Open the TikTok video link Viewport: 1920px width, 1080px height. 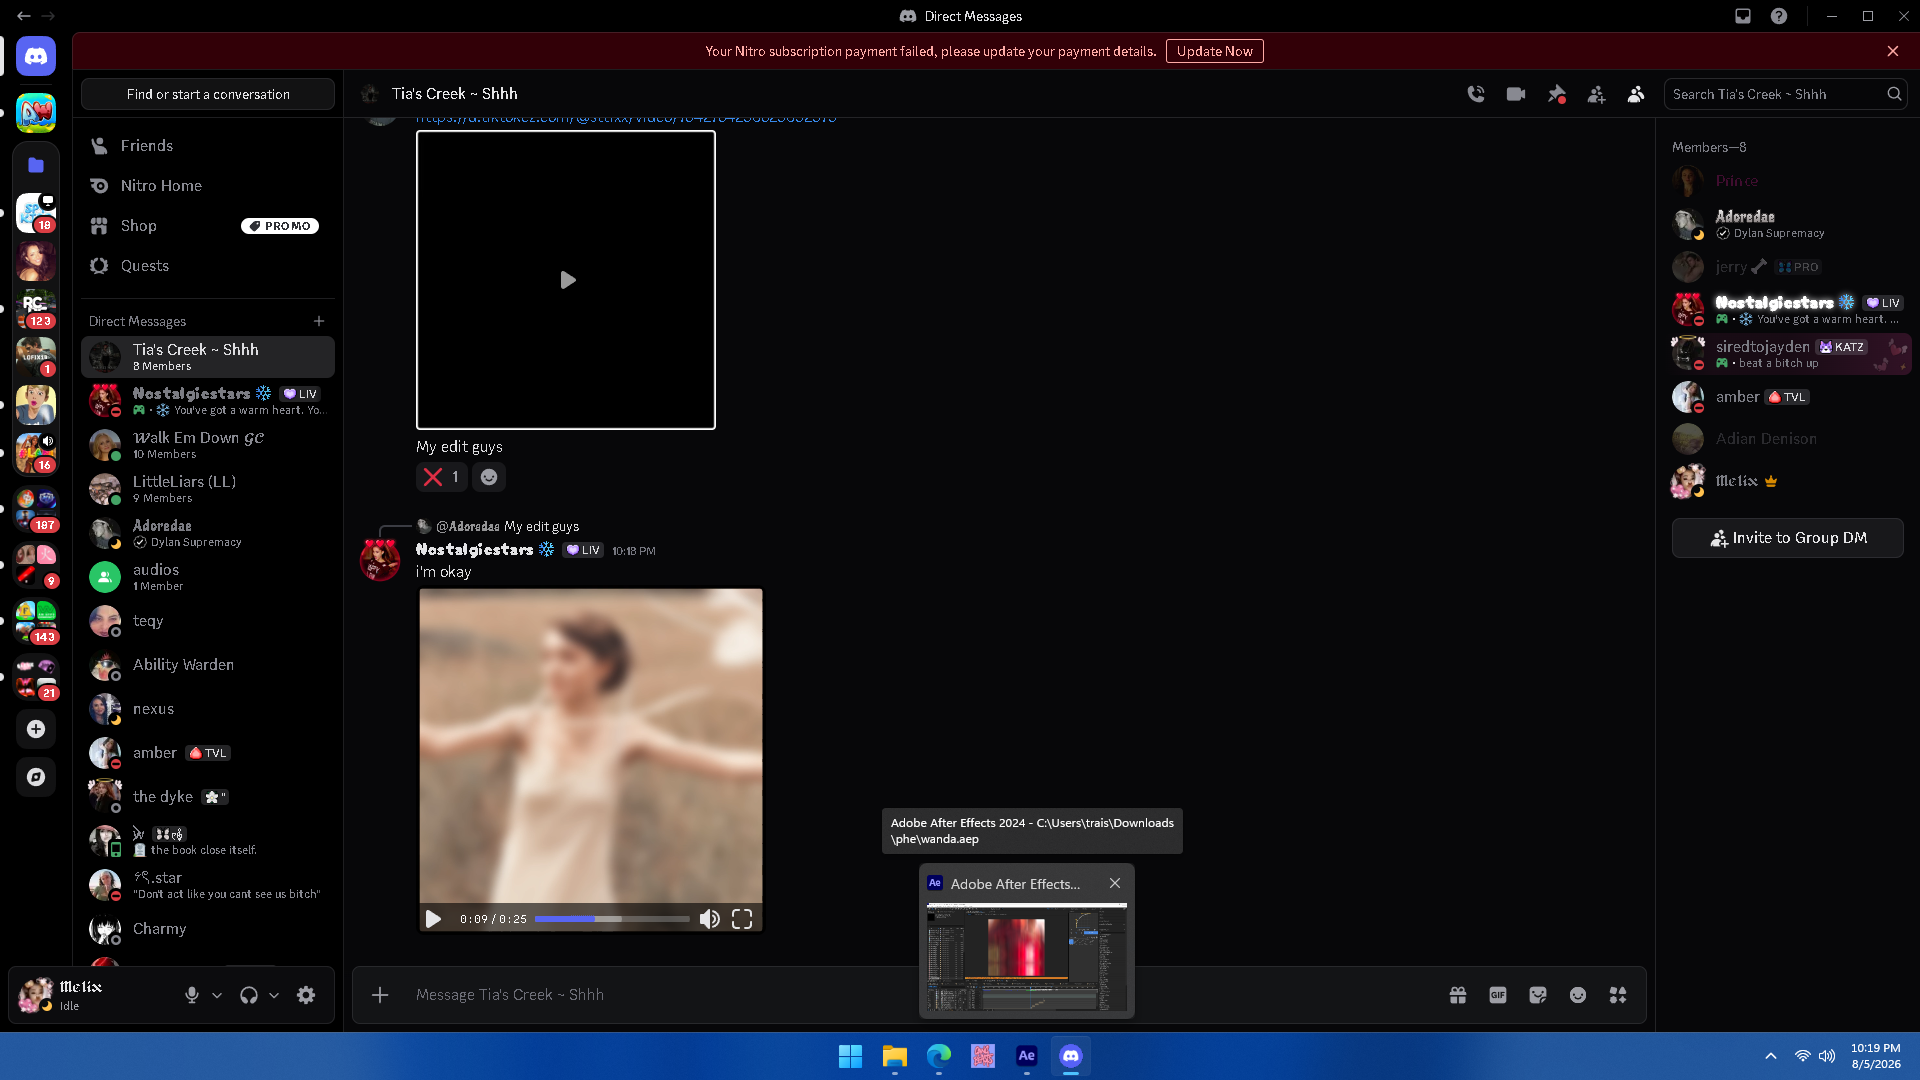tap(626, 120)
